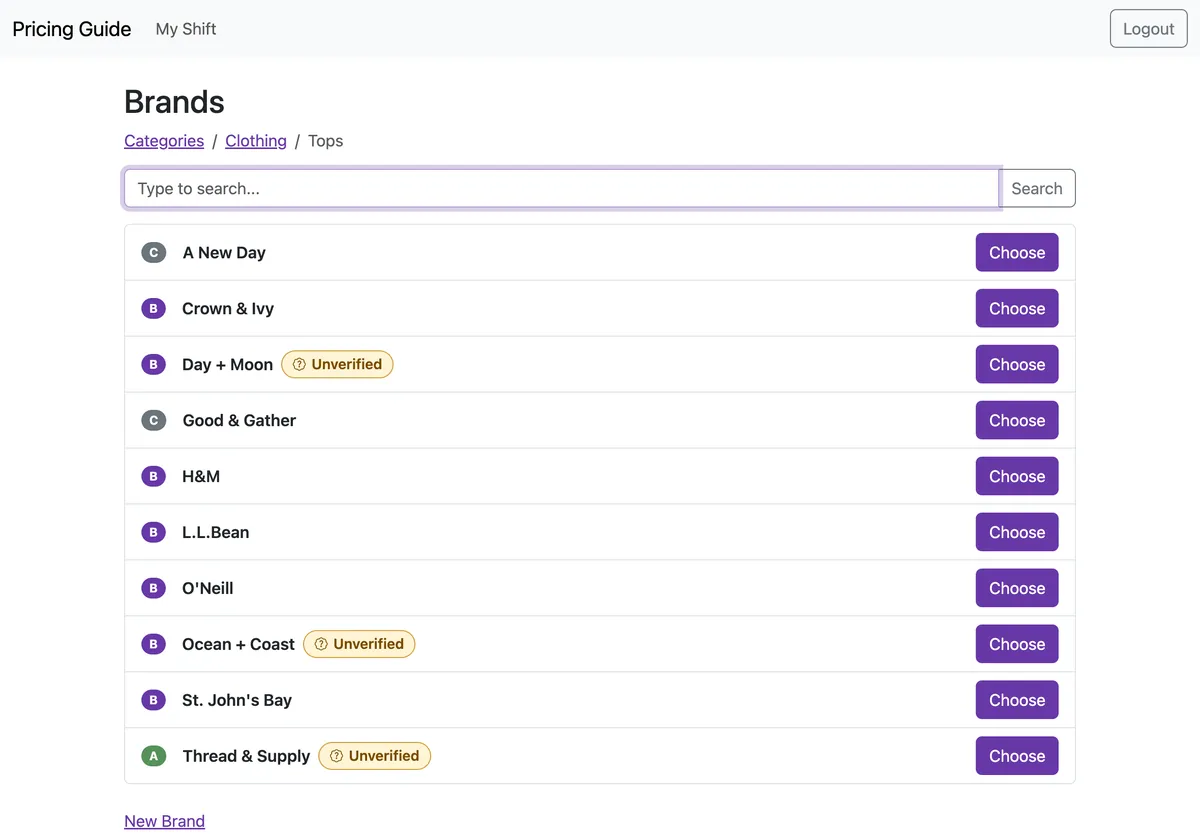The image size is (1200, 834).
Task: Click the Brands page heading
Action: pos(174,102)
